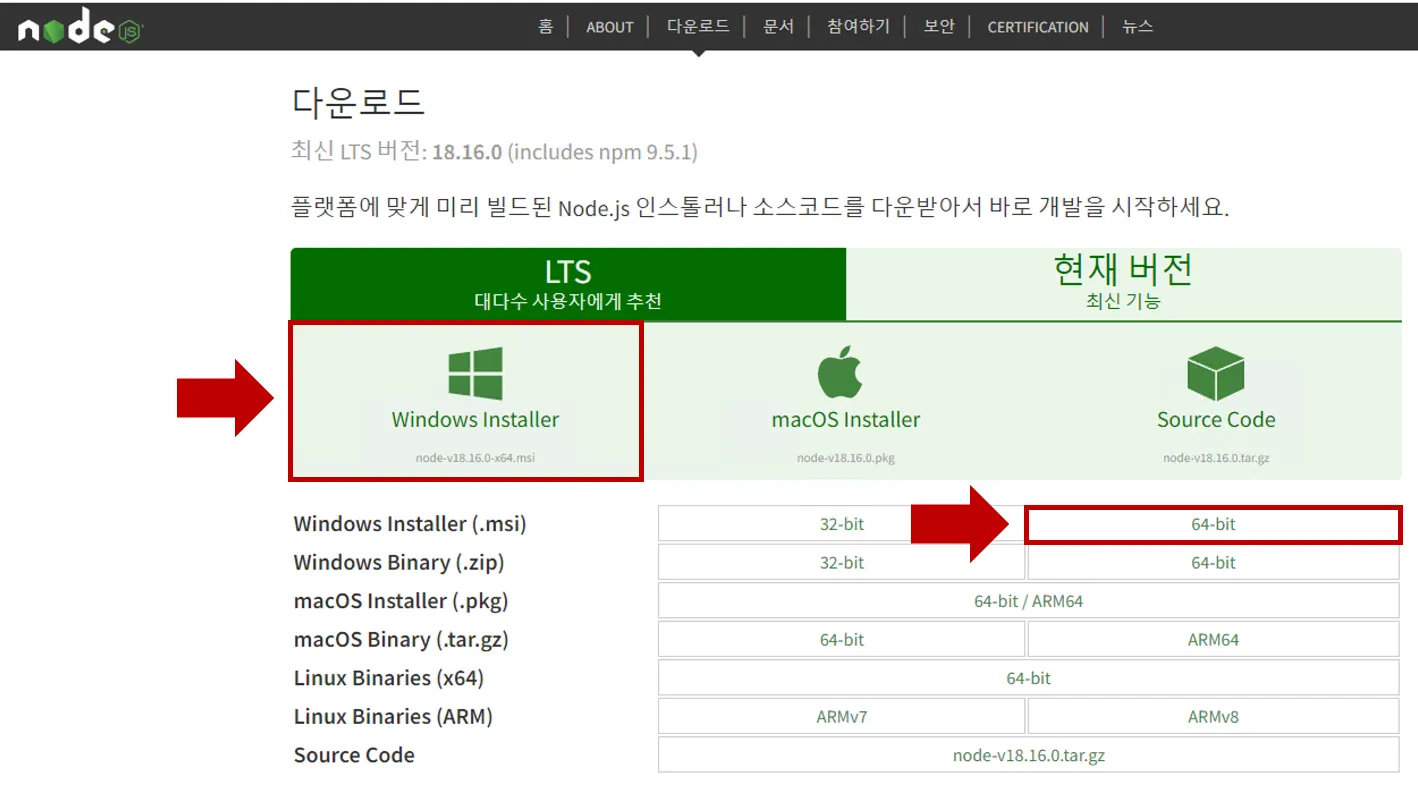
Task: Click the node-v18.16.0.pkg filename
Action: [x=846, y=458]
